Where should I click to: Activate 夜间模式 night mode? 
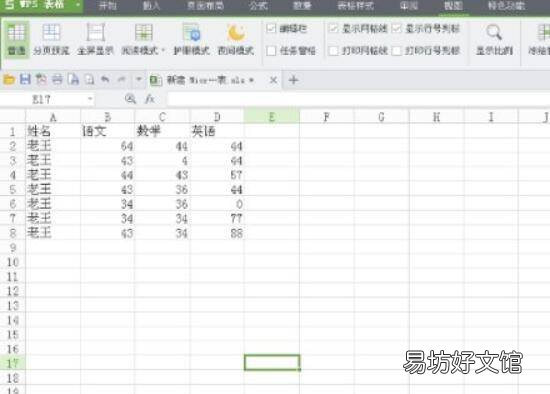tap(236, 39)
